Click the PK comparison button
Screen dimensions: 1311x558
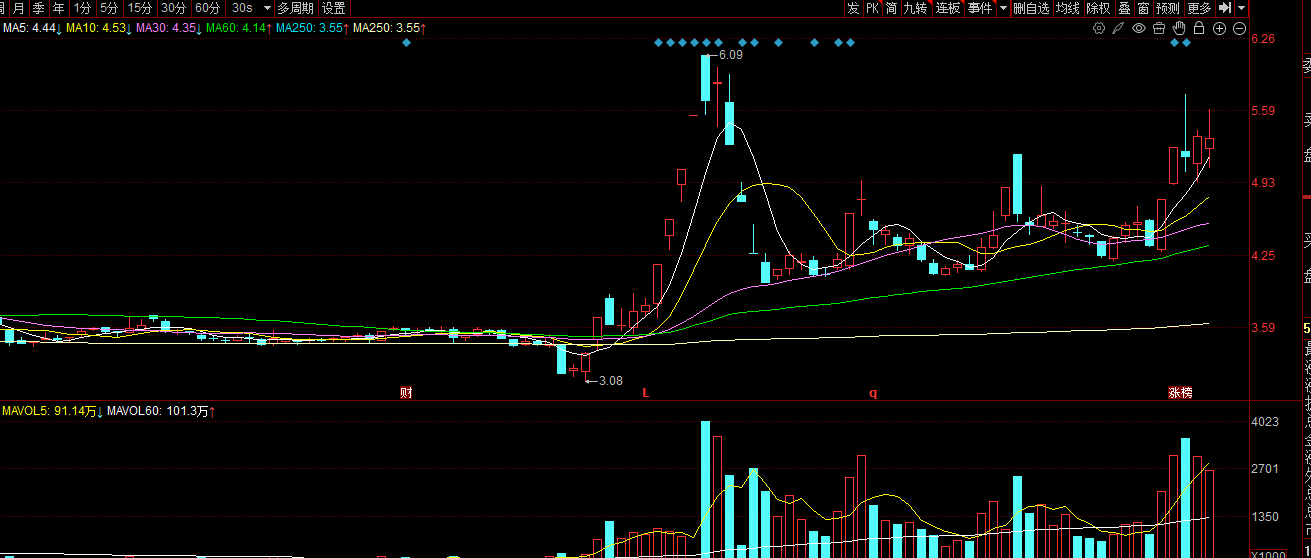(872, 8)
